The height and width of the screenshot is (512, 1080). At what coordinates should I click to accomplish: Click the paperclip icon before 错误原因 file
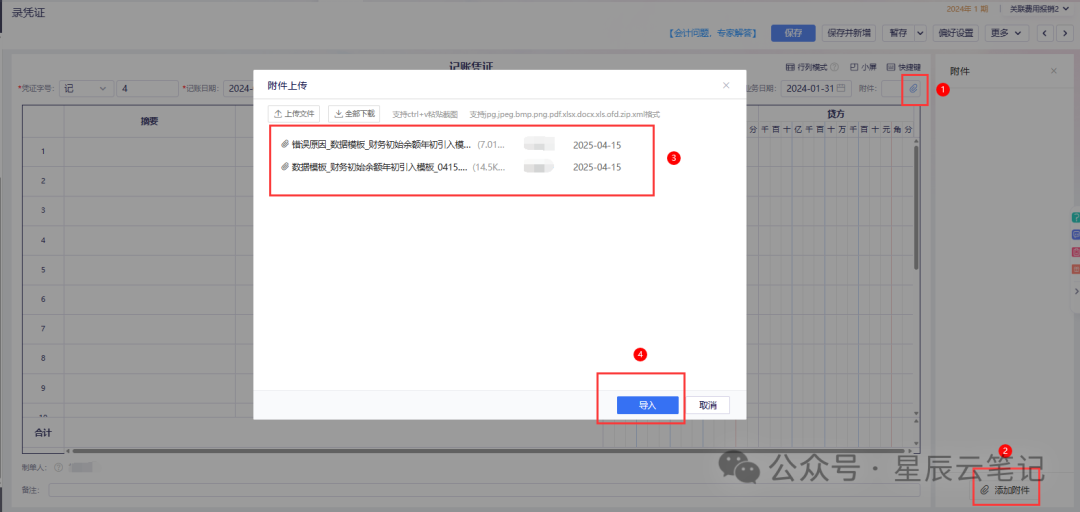tap(285, 145)
